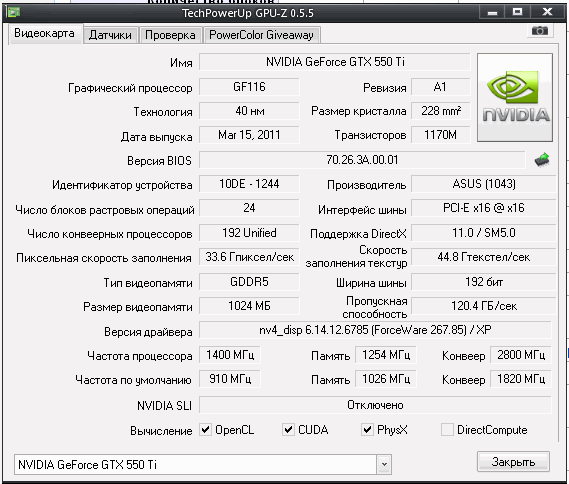Screen dimensions: 569x484
Task: Maximize the GPU-Z window
Action: [517, 12]
